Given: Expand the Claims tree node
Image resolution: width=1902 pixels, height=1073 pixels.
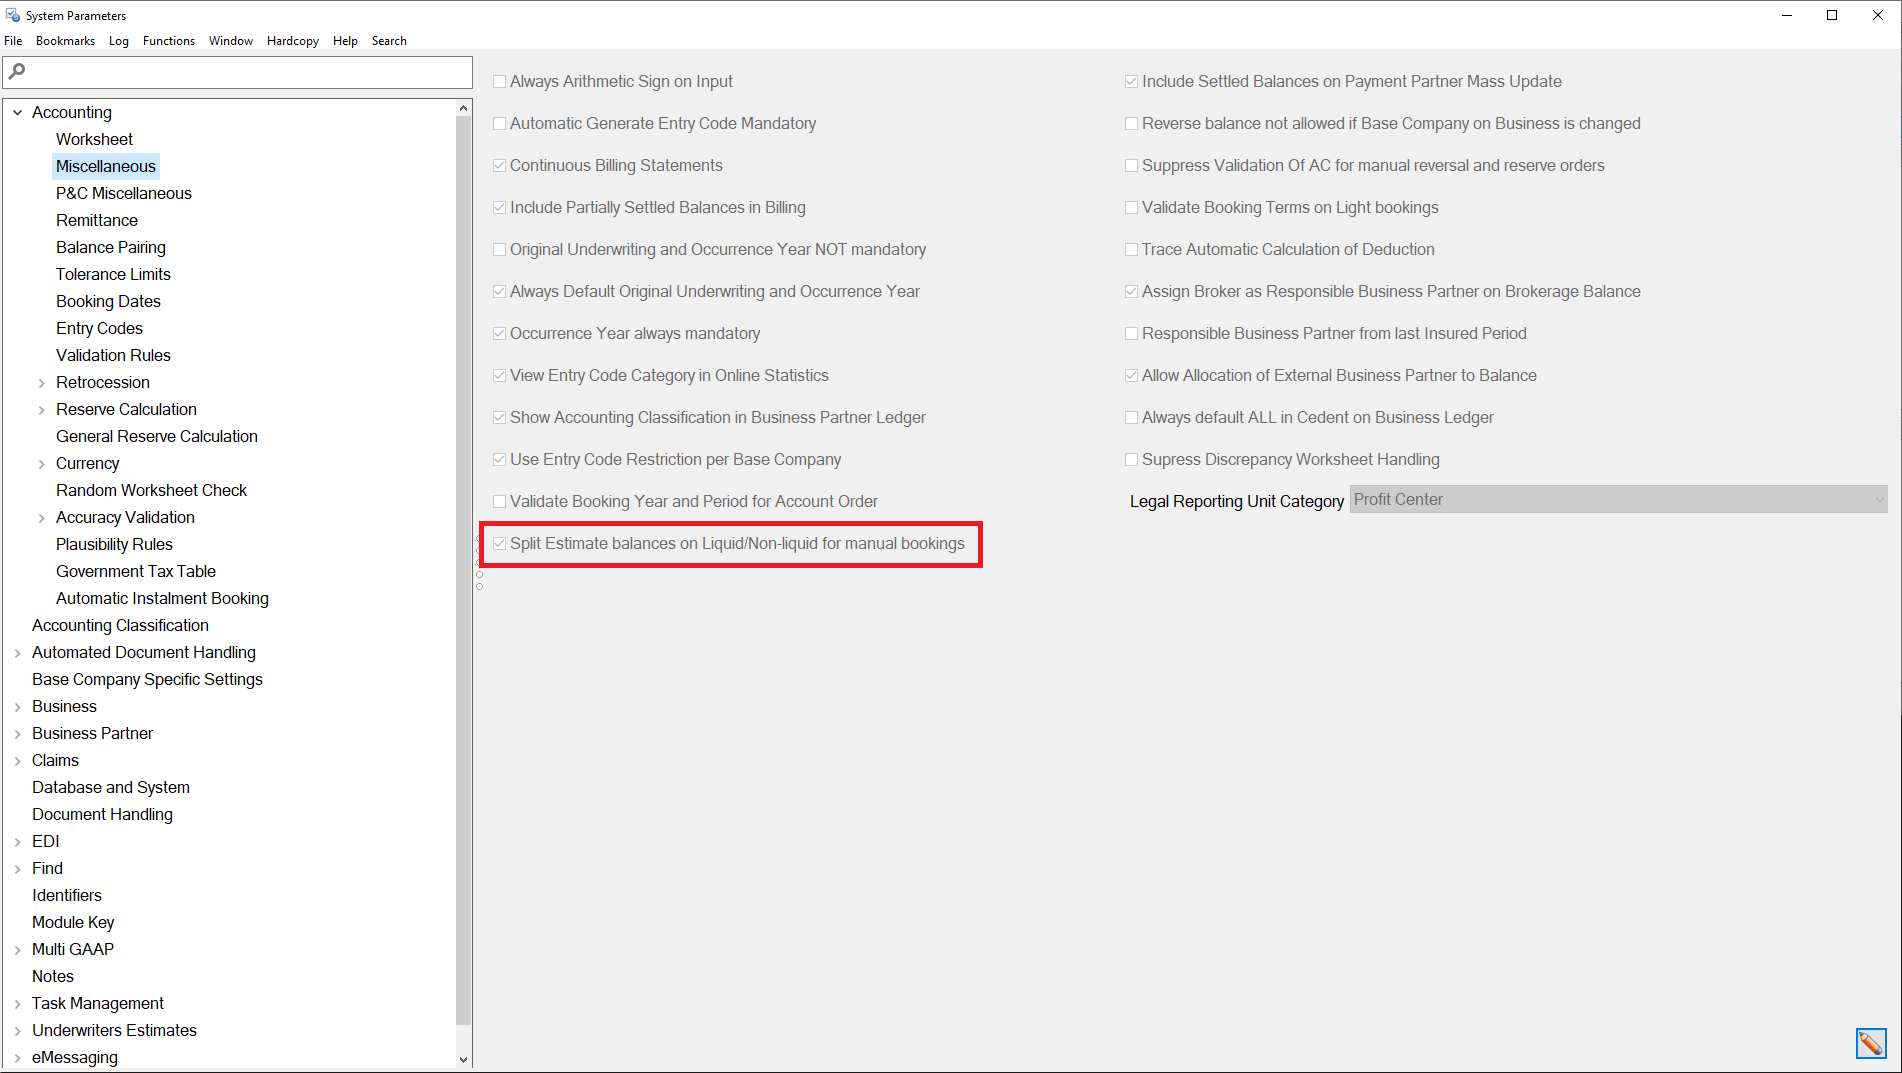Looking at the screenshot, I should 16,760.
